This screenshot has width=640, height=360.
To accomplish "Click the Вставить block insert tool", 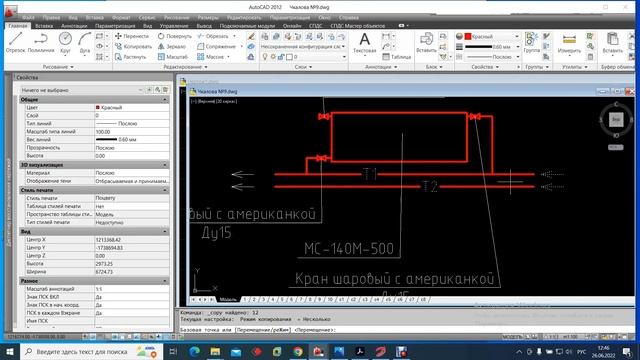I will point(426,43).
